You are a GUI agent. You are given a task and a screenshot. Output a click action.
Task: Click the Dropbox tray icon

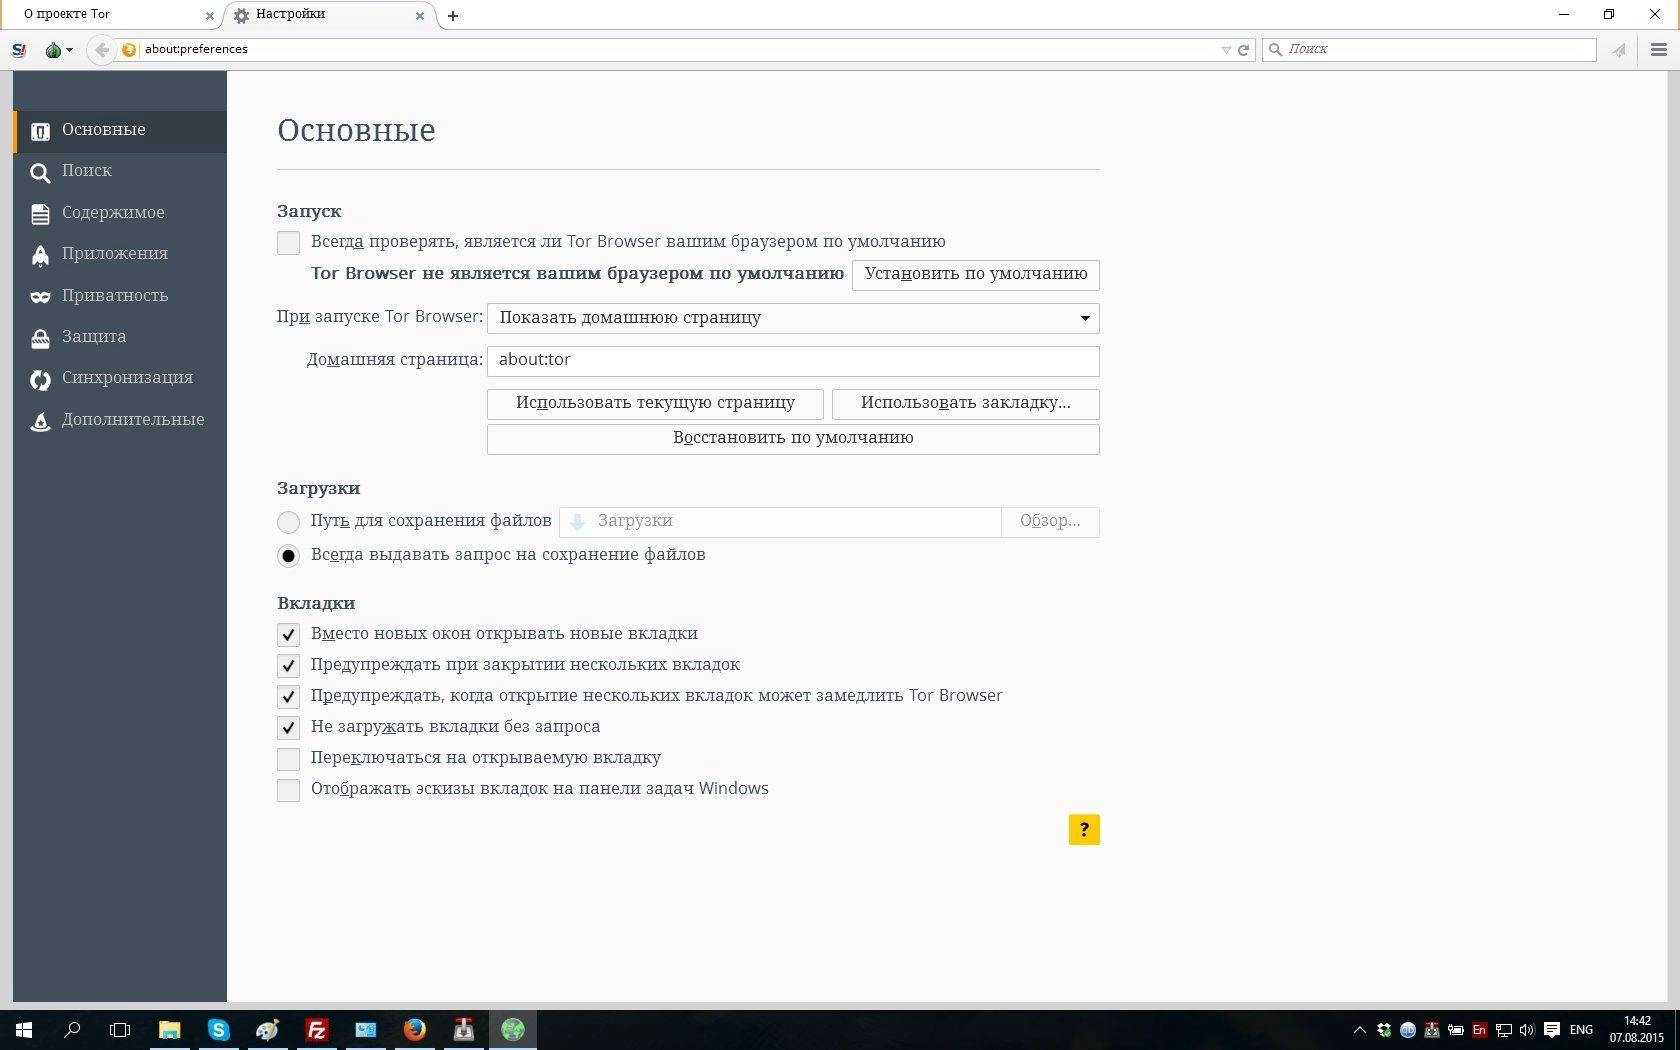pyautogui.click(x=1384, y=1030)
